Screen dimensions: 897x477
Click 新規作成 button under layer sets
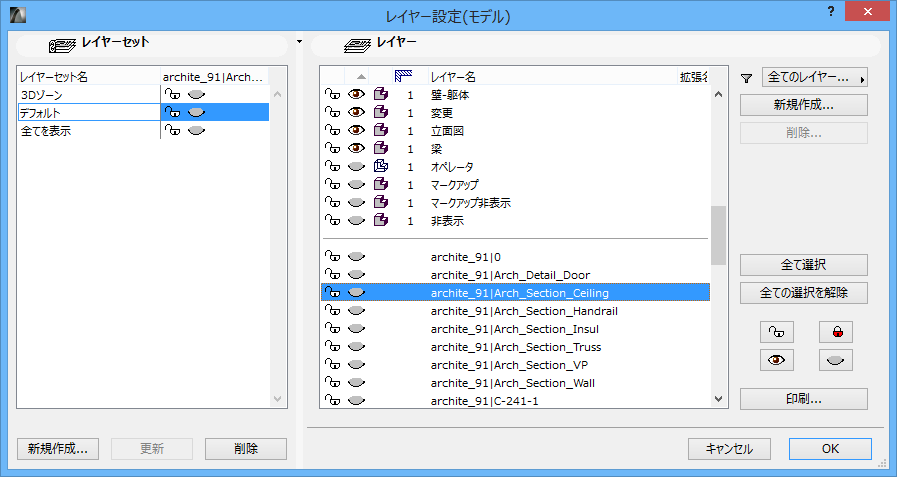(58, 449)
